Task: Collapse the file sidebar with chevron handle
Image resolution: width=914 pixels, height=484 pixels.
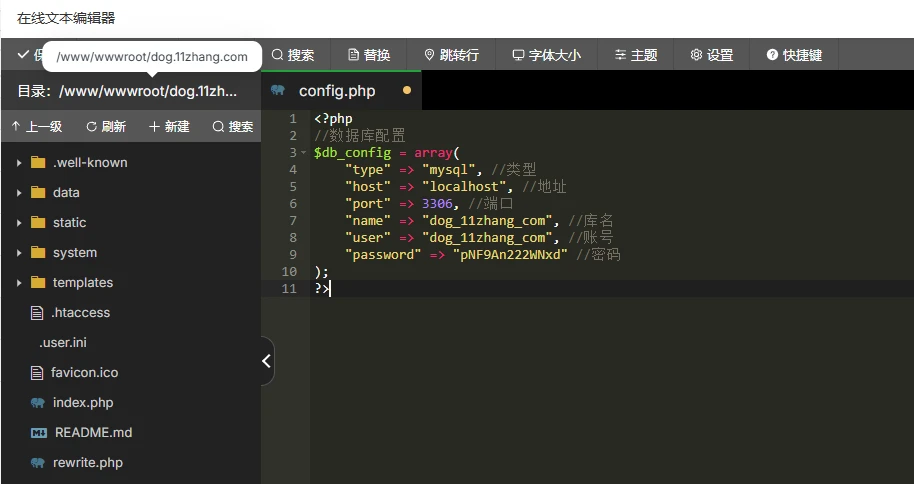Action: (x=267, y=361)
